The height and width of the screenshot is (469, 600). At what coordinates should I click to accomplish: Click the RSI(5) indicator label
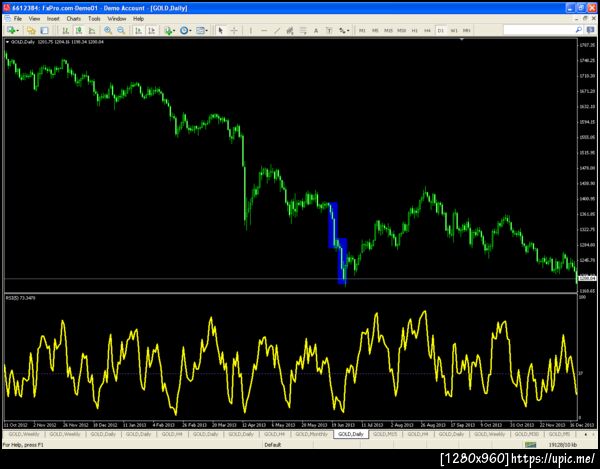click(x=21, y=298)
